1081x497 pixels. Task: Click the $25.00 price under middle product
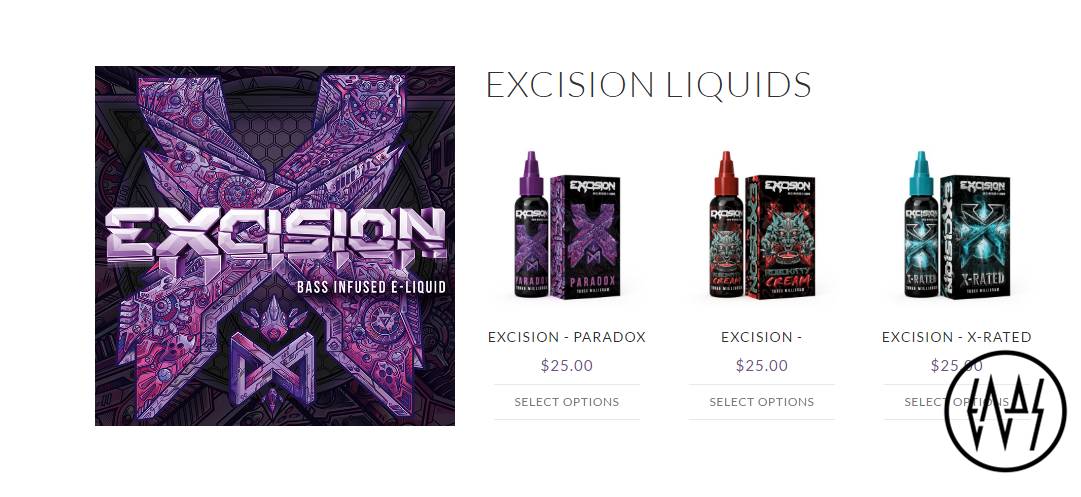(762, 365)
